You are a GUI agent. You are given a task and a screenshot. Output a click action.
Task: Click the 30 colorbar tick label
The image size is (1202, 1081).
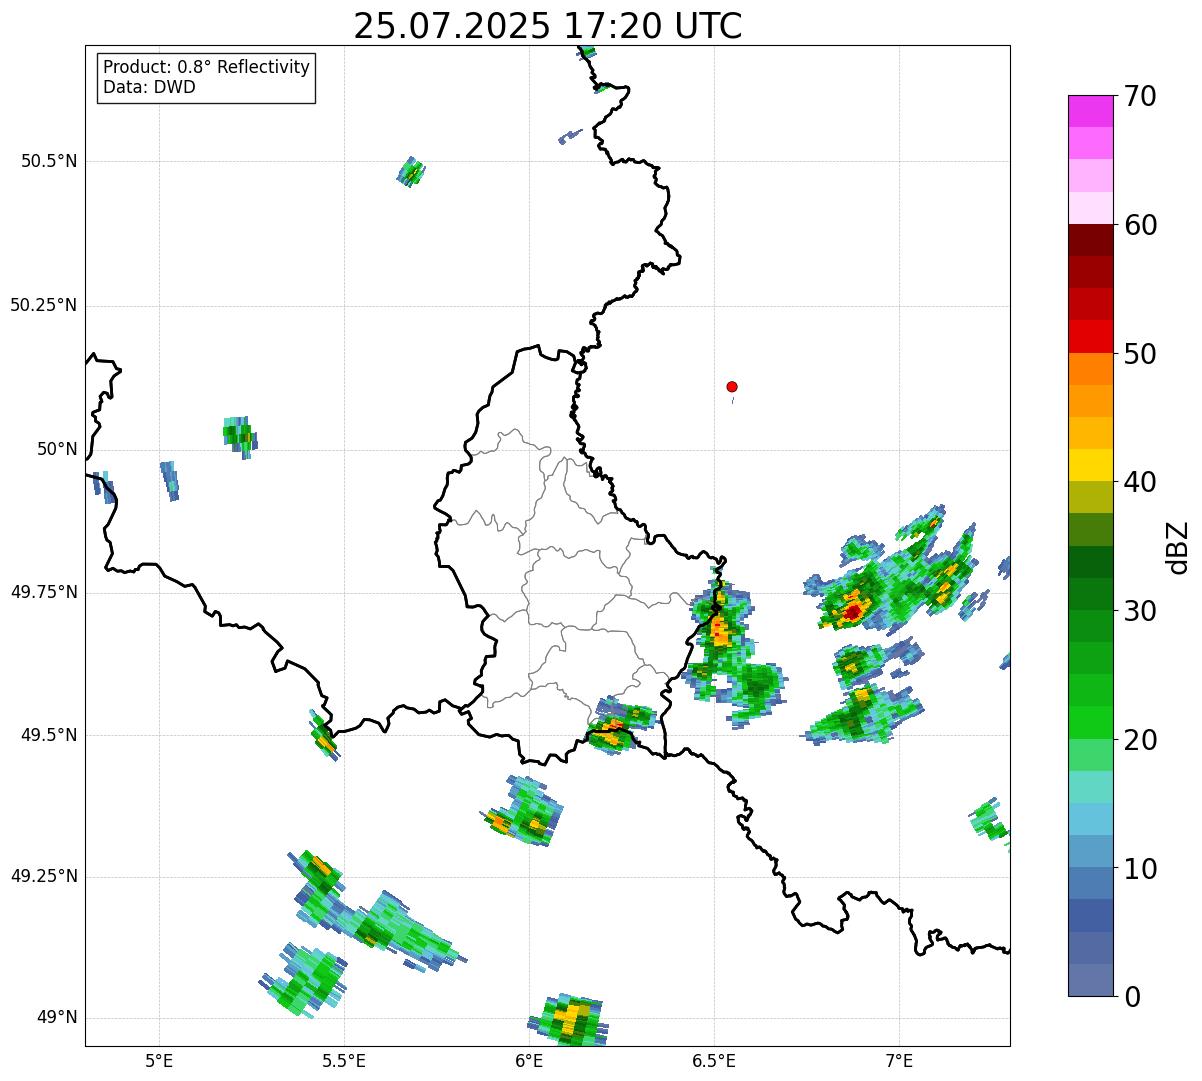tap(1140, 611)
